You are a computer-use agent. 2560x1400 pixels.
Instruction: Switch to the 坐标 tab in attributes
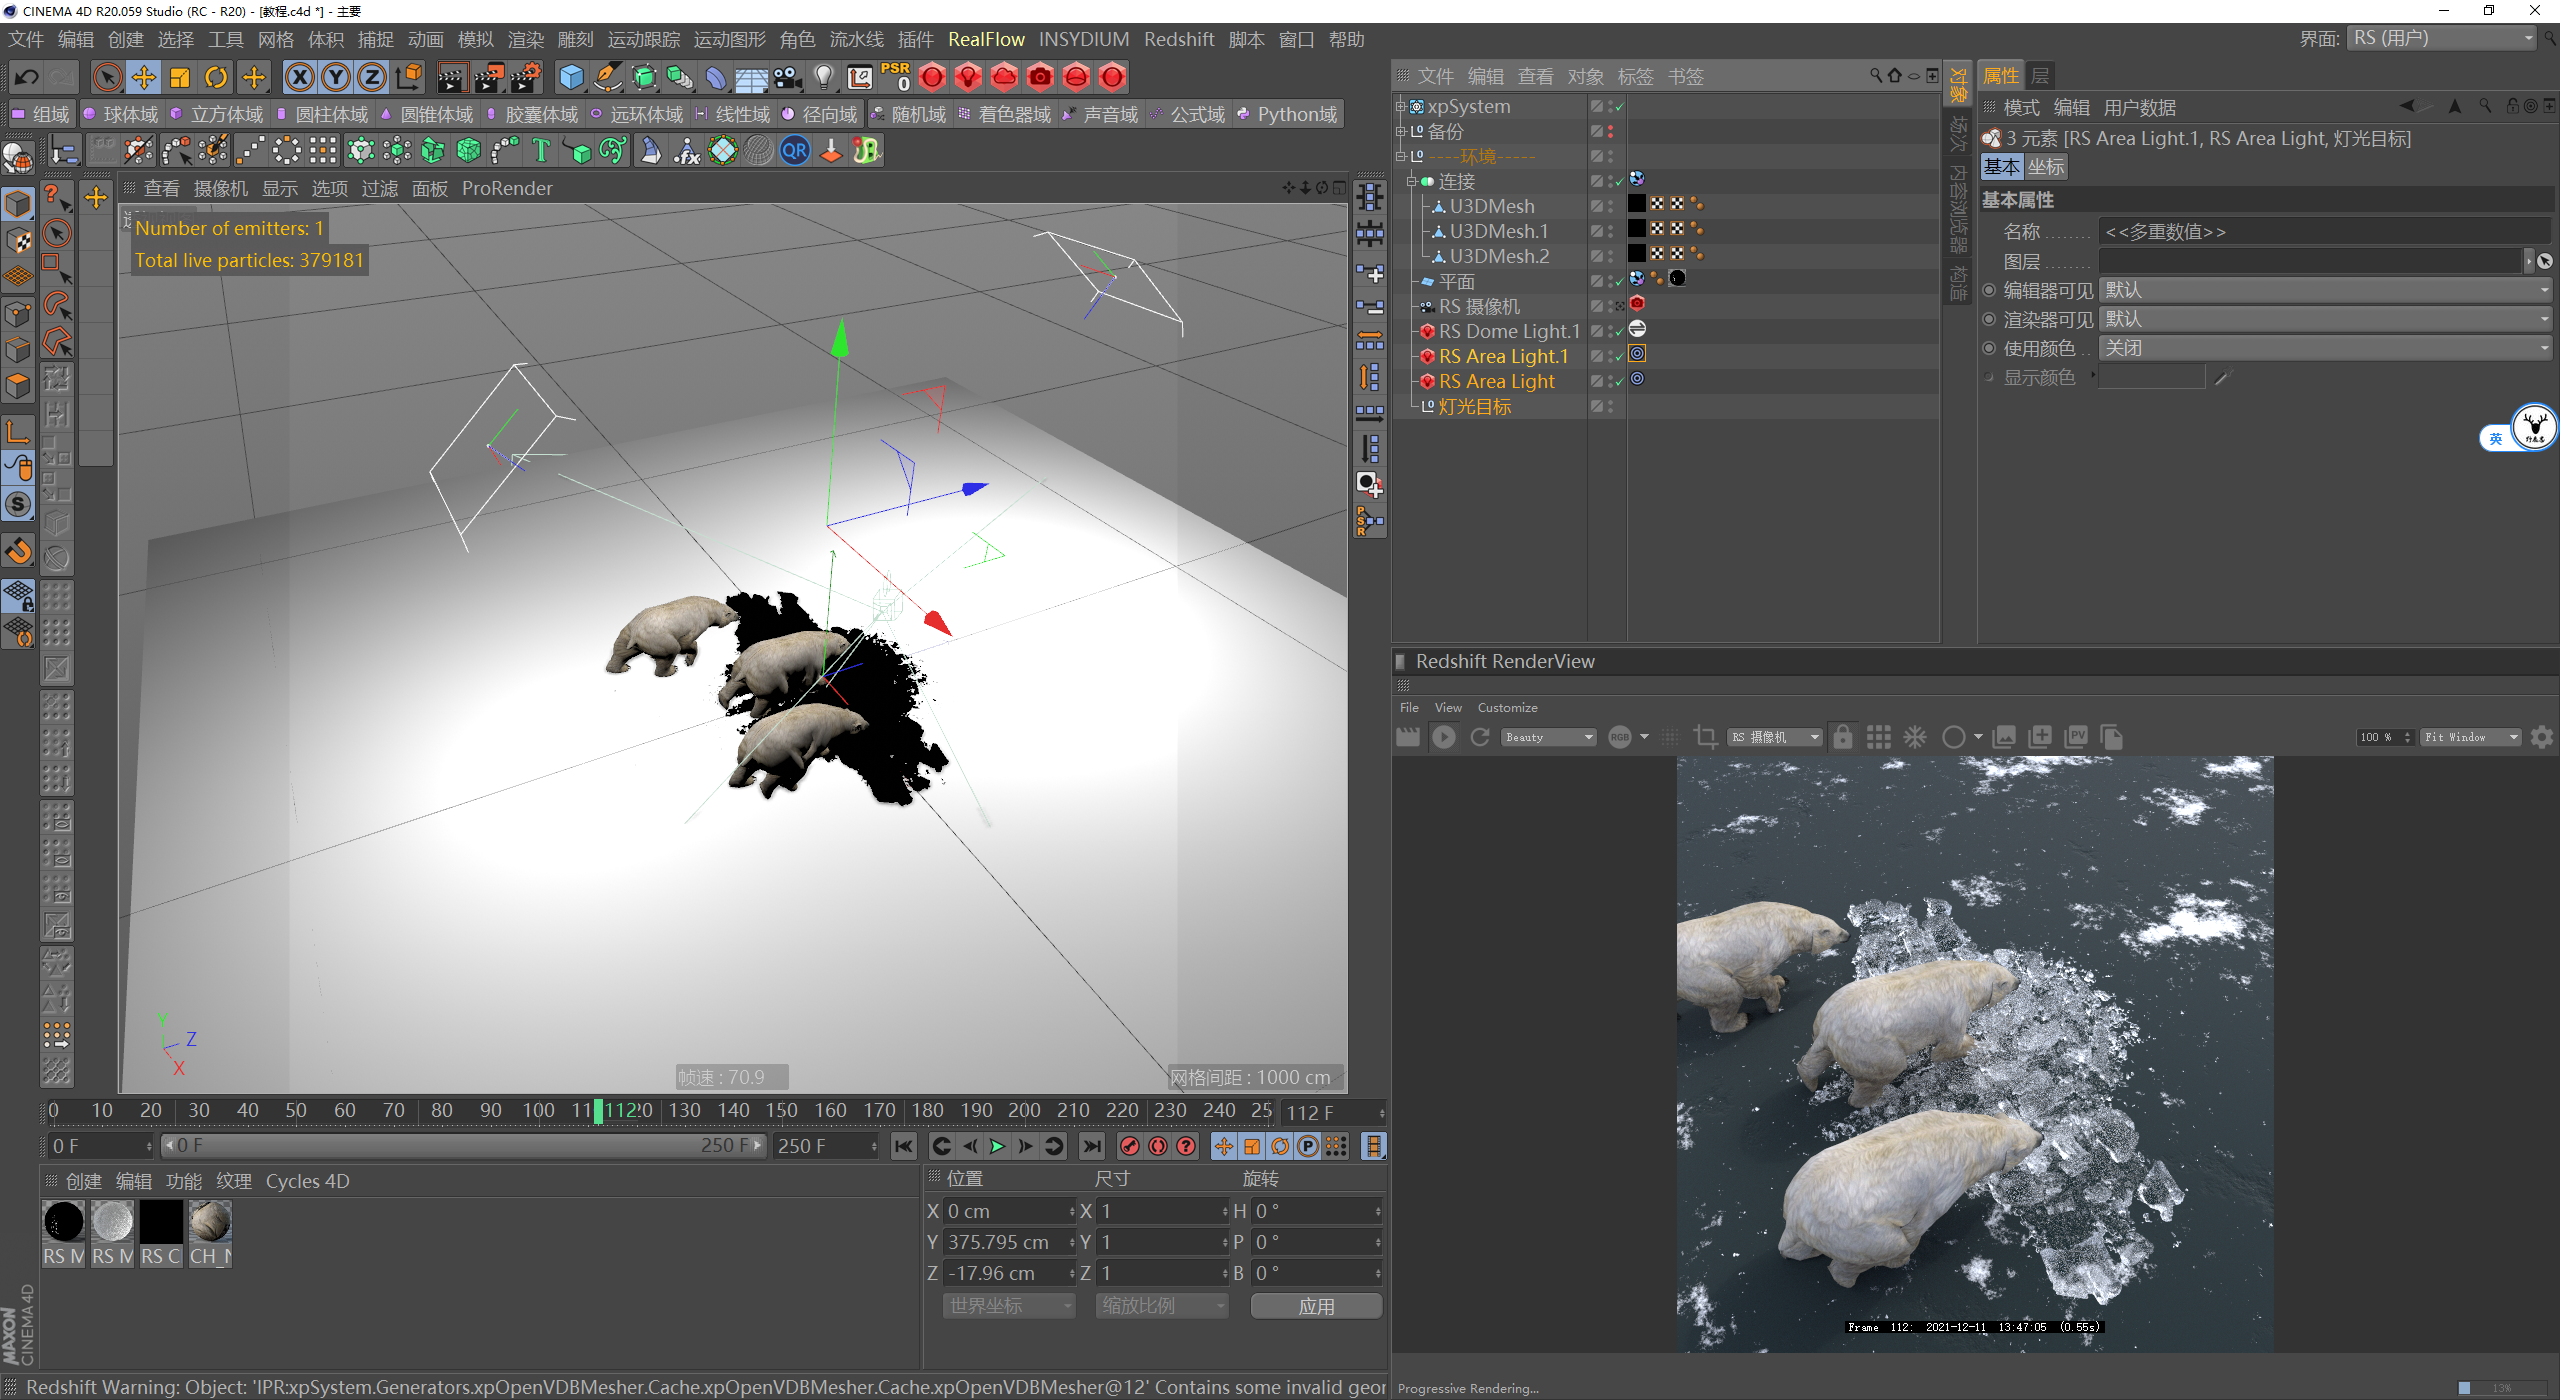[2045, 167]
